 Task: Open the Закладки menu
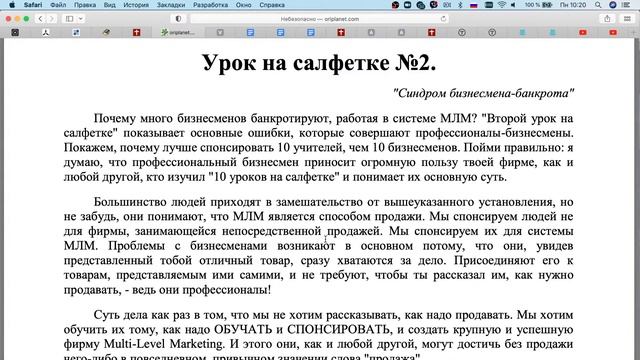pyautogui.click(x=171, y=5)
